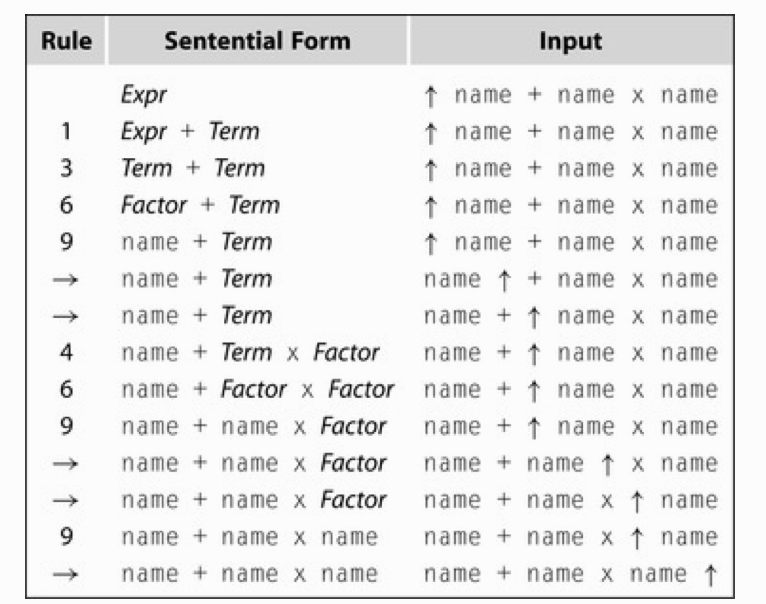Image resolution: width=766 pixels, height=604 pixels.
Task: Click rule number 4 in Rule column
Action: pyautogui.click(x=66, y=352)
